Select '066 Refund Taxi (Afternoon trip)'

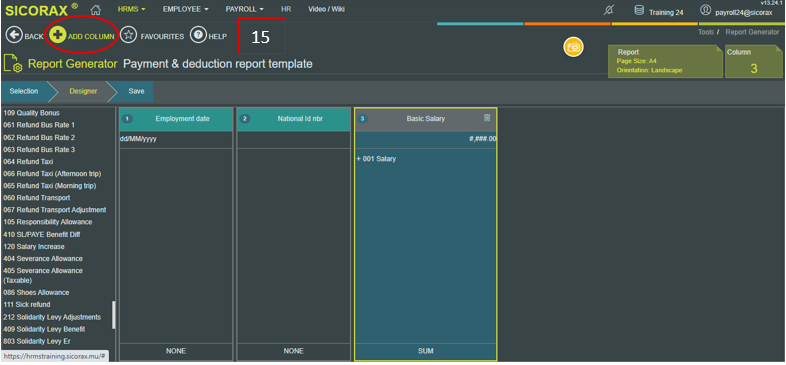(x=52, y=173)
